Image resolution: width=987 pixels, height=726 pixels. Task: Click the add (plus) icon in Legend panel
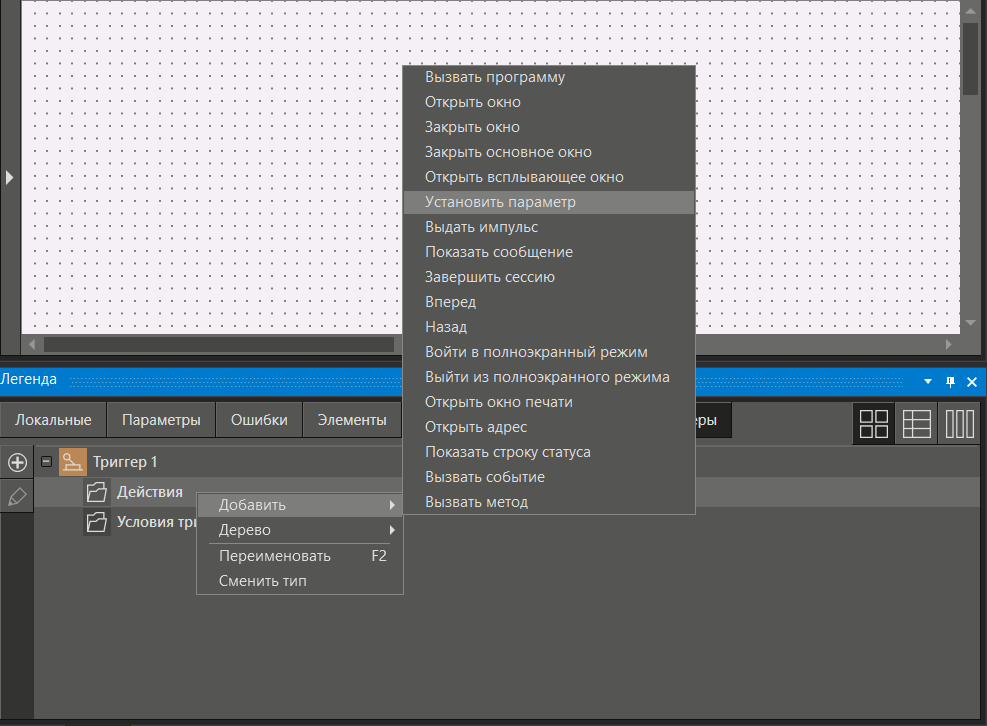pyautogui.click(x=17, y=462)
